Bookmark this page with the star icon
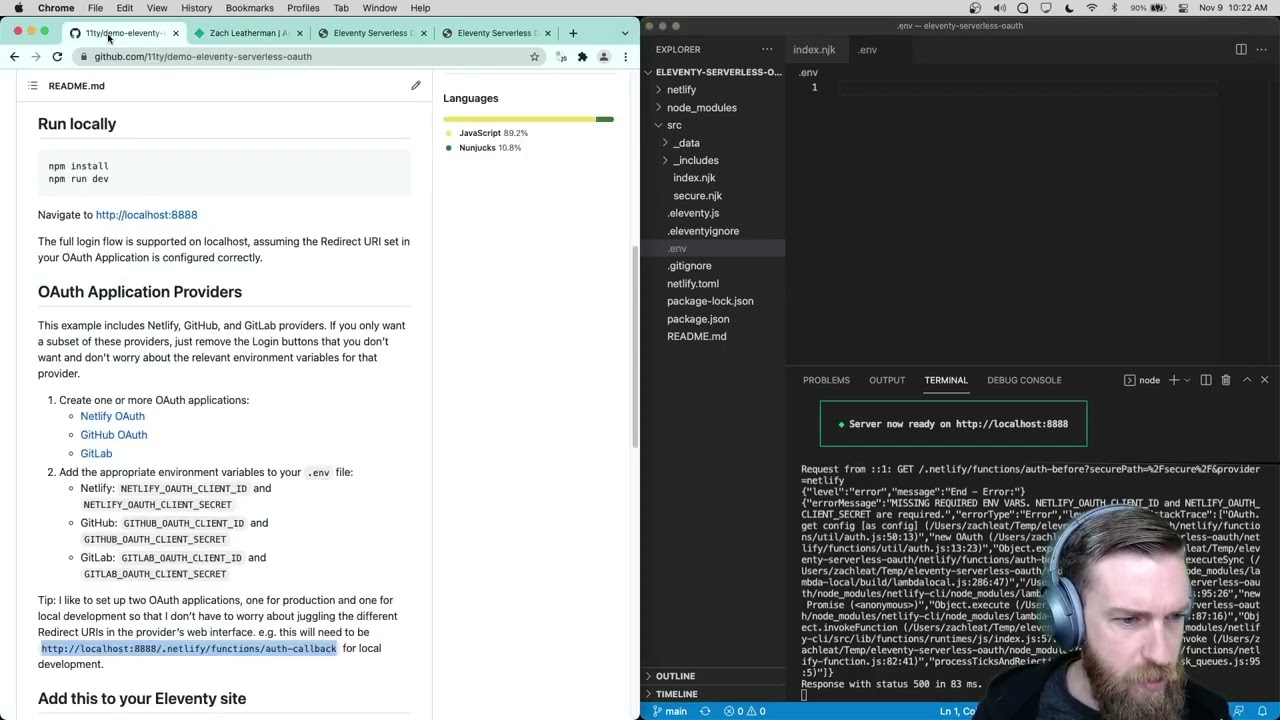 [x=534, y=57]
